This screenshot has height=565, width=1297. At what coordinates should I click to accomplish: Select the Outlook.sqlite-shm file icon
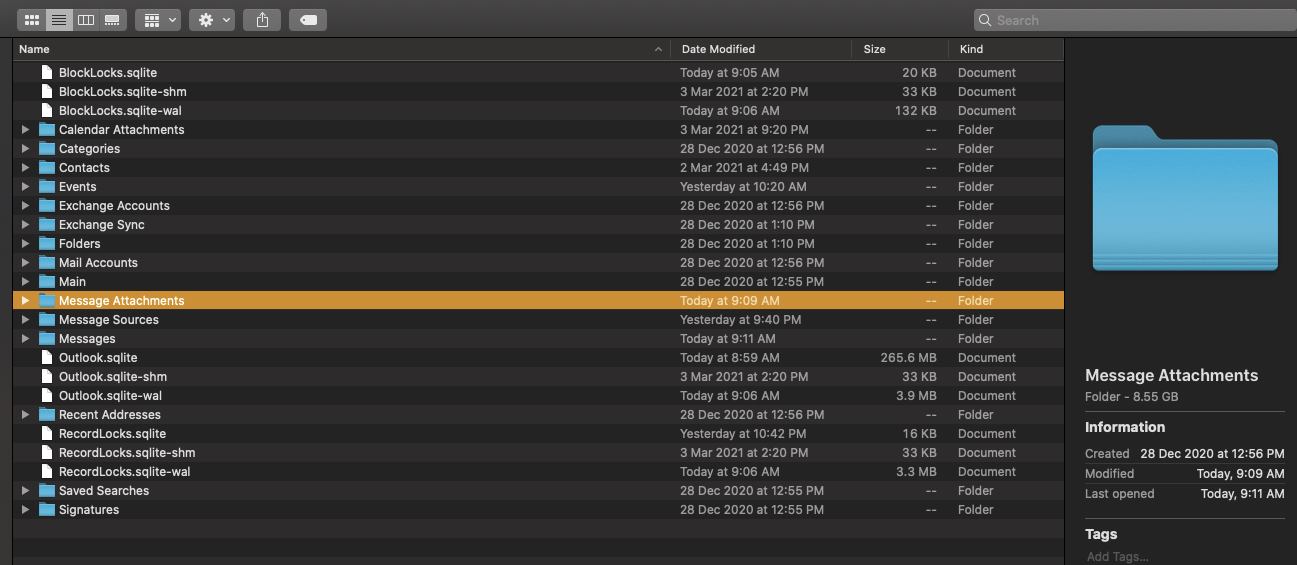(x=46, y=377)
